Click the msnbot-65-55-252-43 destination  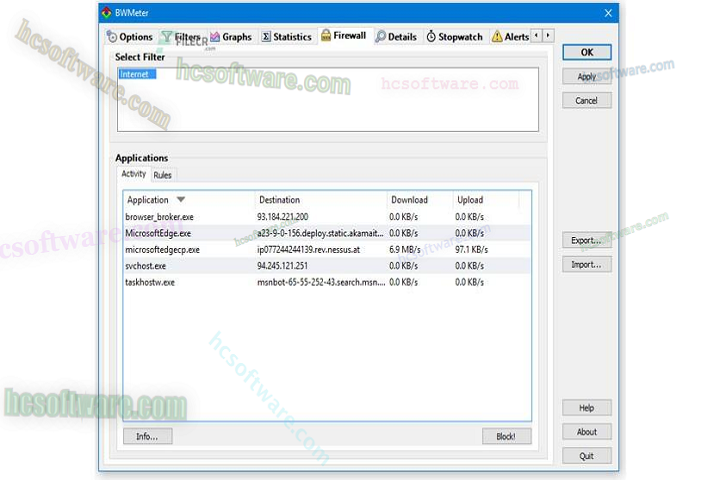coord(321,282)
